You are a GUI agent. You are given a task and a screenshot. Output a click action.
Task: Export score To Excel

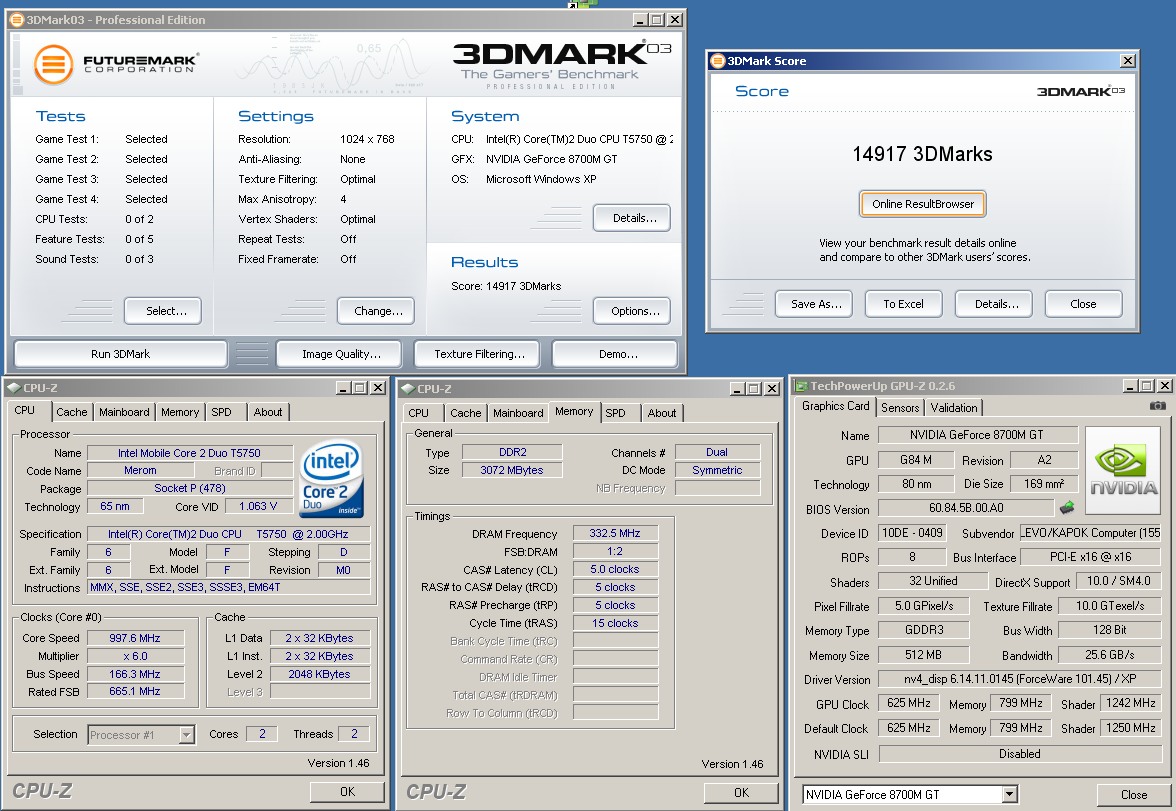(903, 304)
